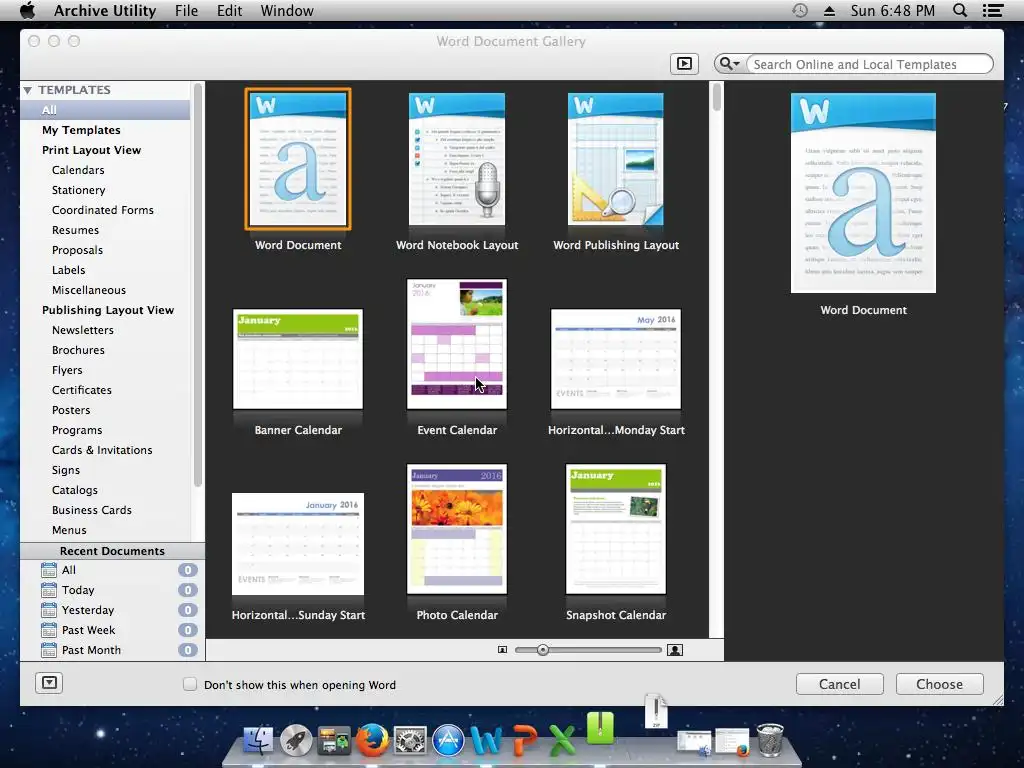The width and height of the screenshot is (1024, 768).
Task: Click the hide-sidebar button at bottom left
Action: [49, 683]
